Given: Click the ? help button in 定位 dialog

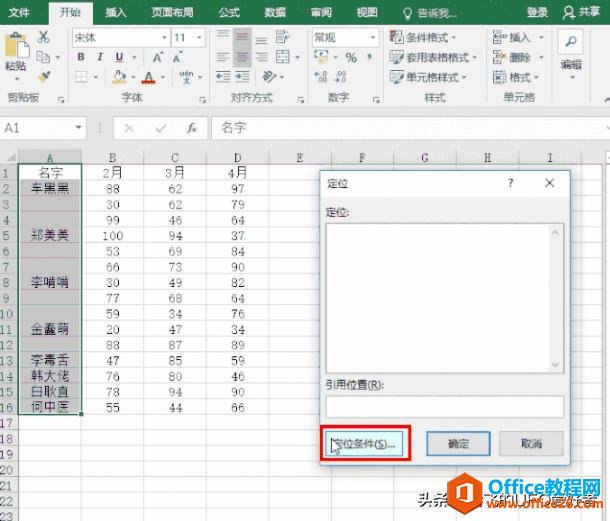Looking at the screenshot, I should (510, 183).
